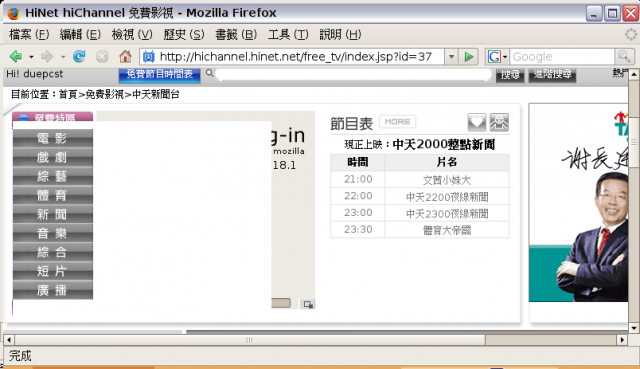The width and height of the screenshot is (640, 369).
Task: Click the 中天新聞台 breadcrumb text
Action: pos(156,95)
